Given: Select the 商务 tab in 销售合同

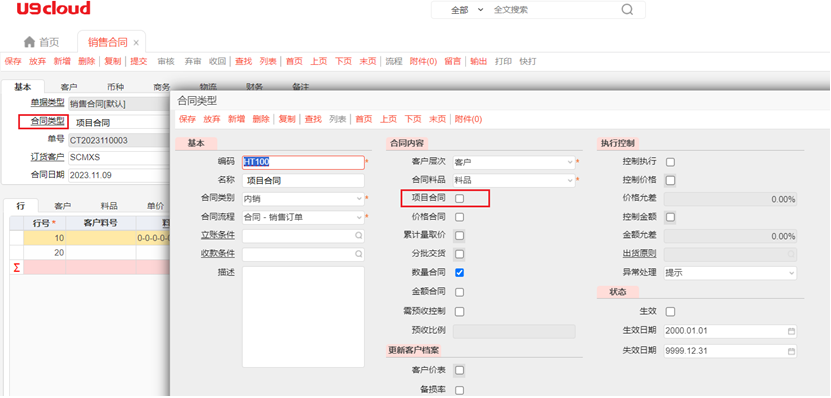Looking at the screenshot, I should pos(162,87).
